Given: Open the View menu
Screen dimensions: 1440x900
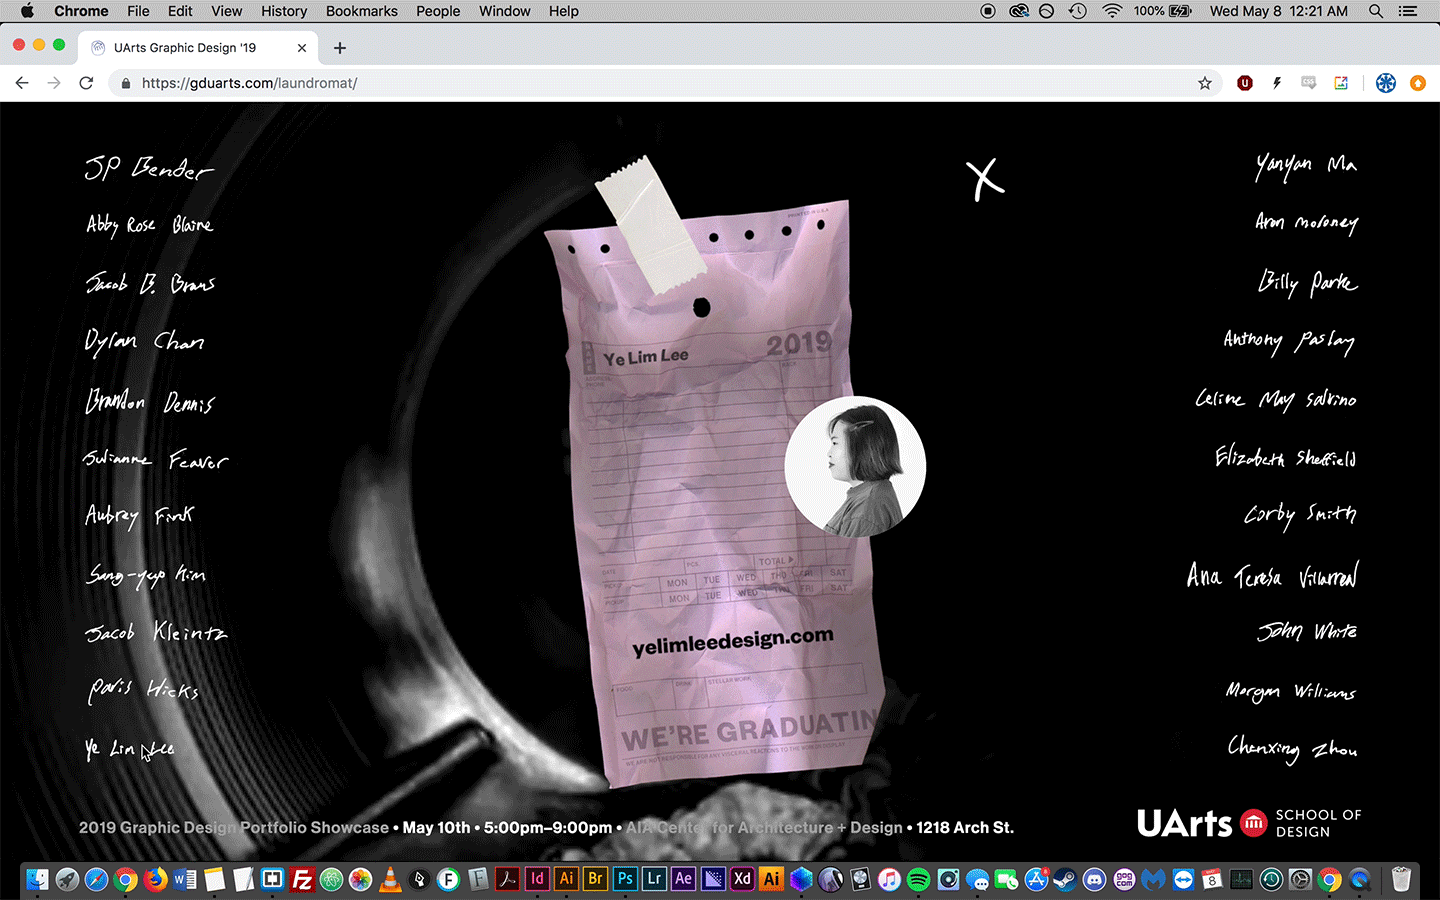Looking at the screenshot, I should coord(226,11).
